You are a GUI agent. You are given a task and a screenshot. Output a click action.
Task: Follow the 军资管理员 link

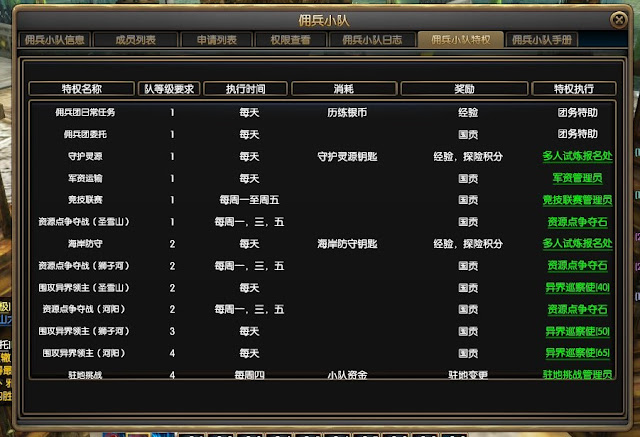pyautogui.click(x=578, y=178)
